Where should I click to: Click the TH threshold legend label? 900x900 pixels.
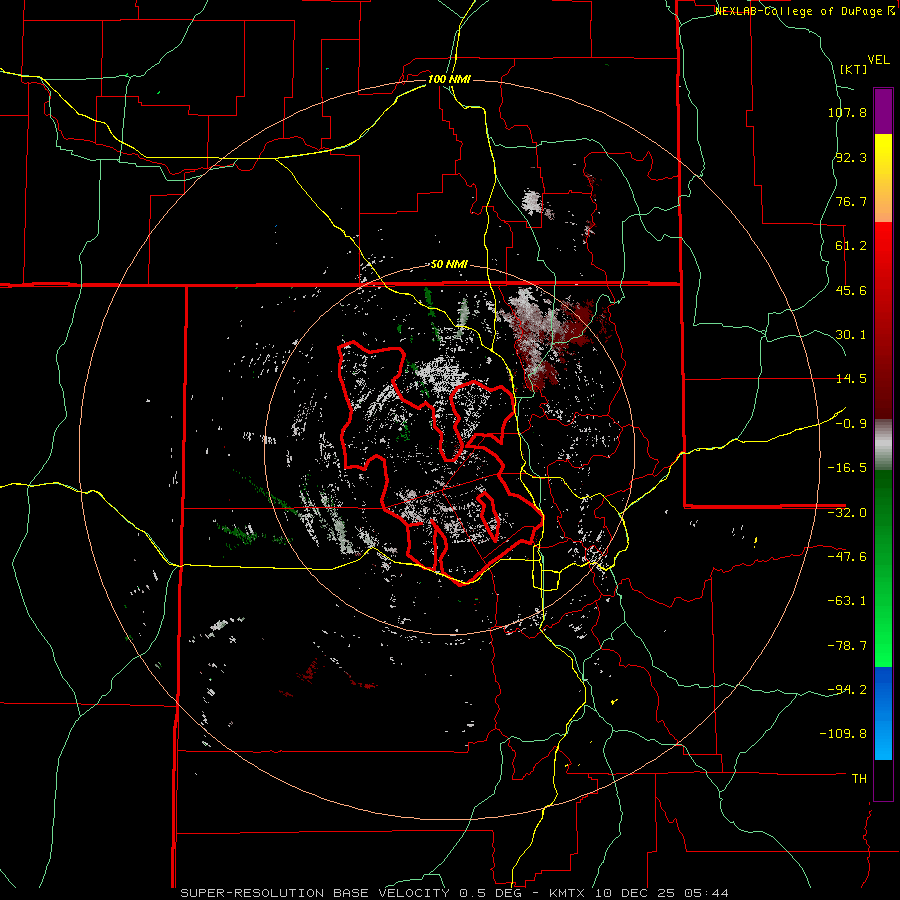coord(859,779)
